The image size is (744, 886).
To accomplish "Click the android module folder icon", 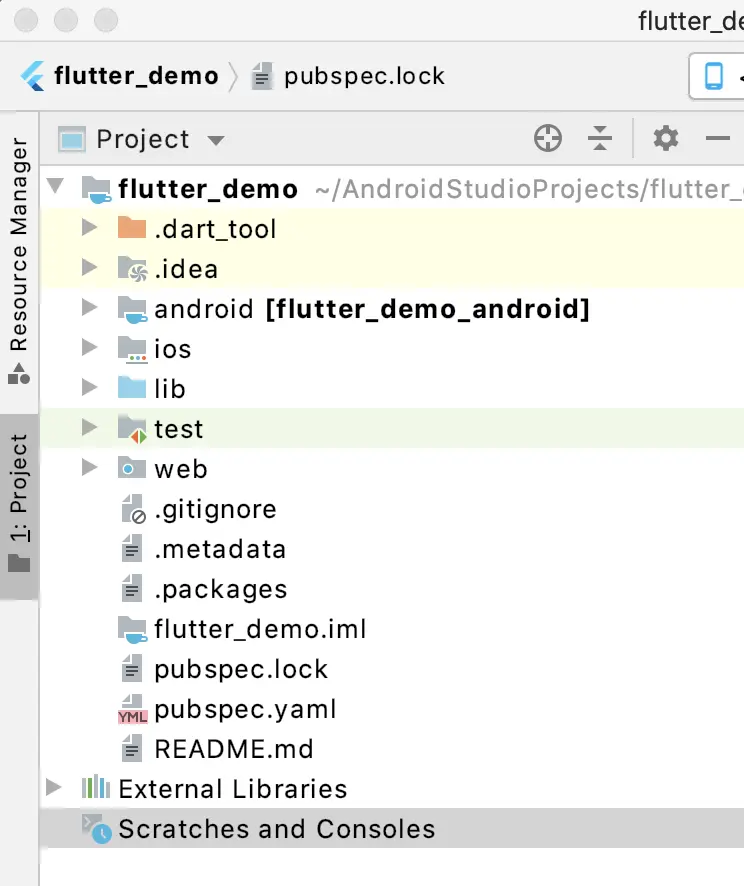I will click(133, 310).
